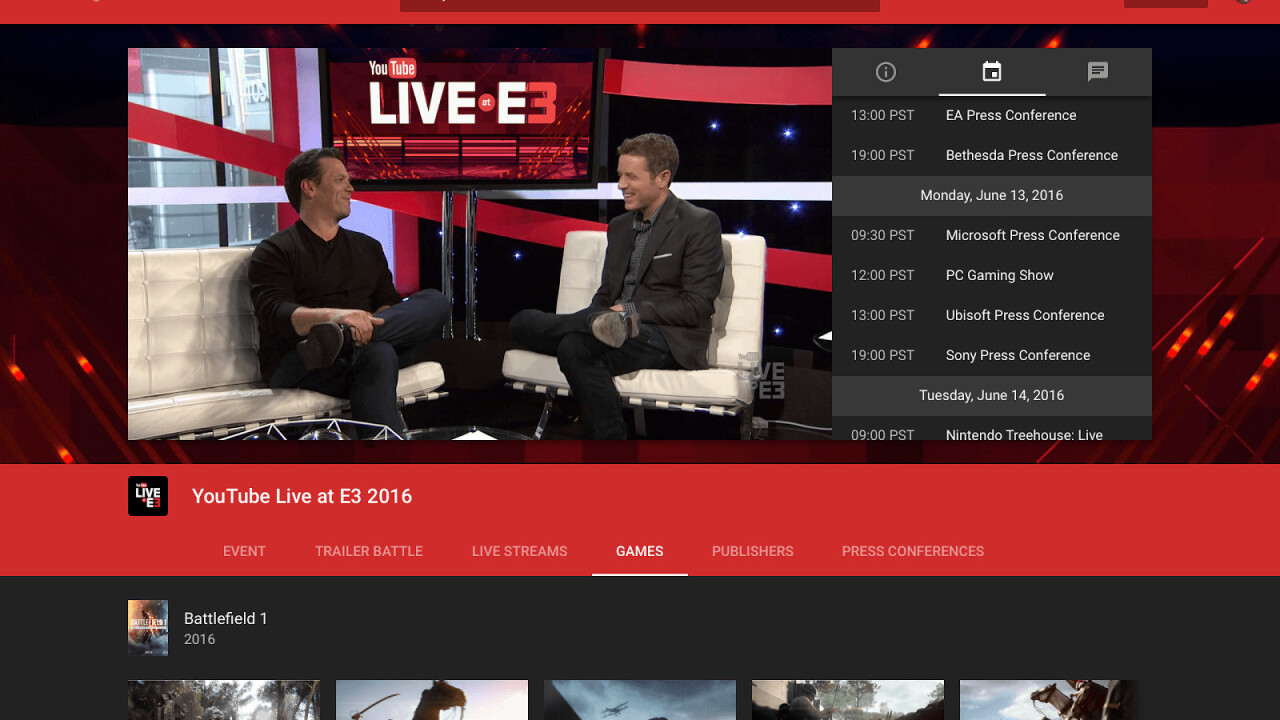Open the TRAILER BATTLE tab
This screenshot has height=720, width=1280.
point(368,551)
